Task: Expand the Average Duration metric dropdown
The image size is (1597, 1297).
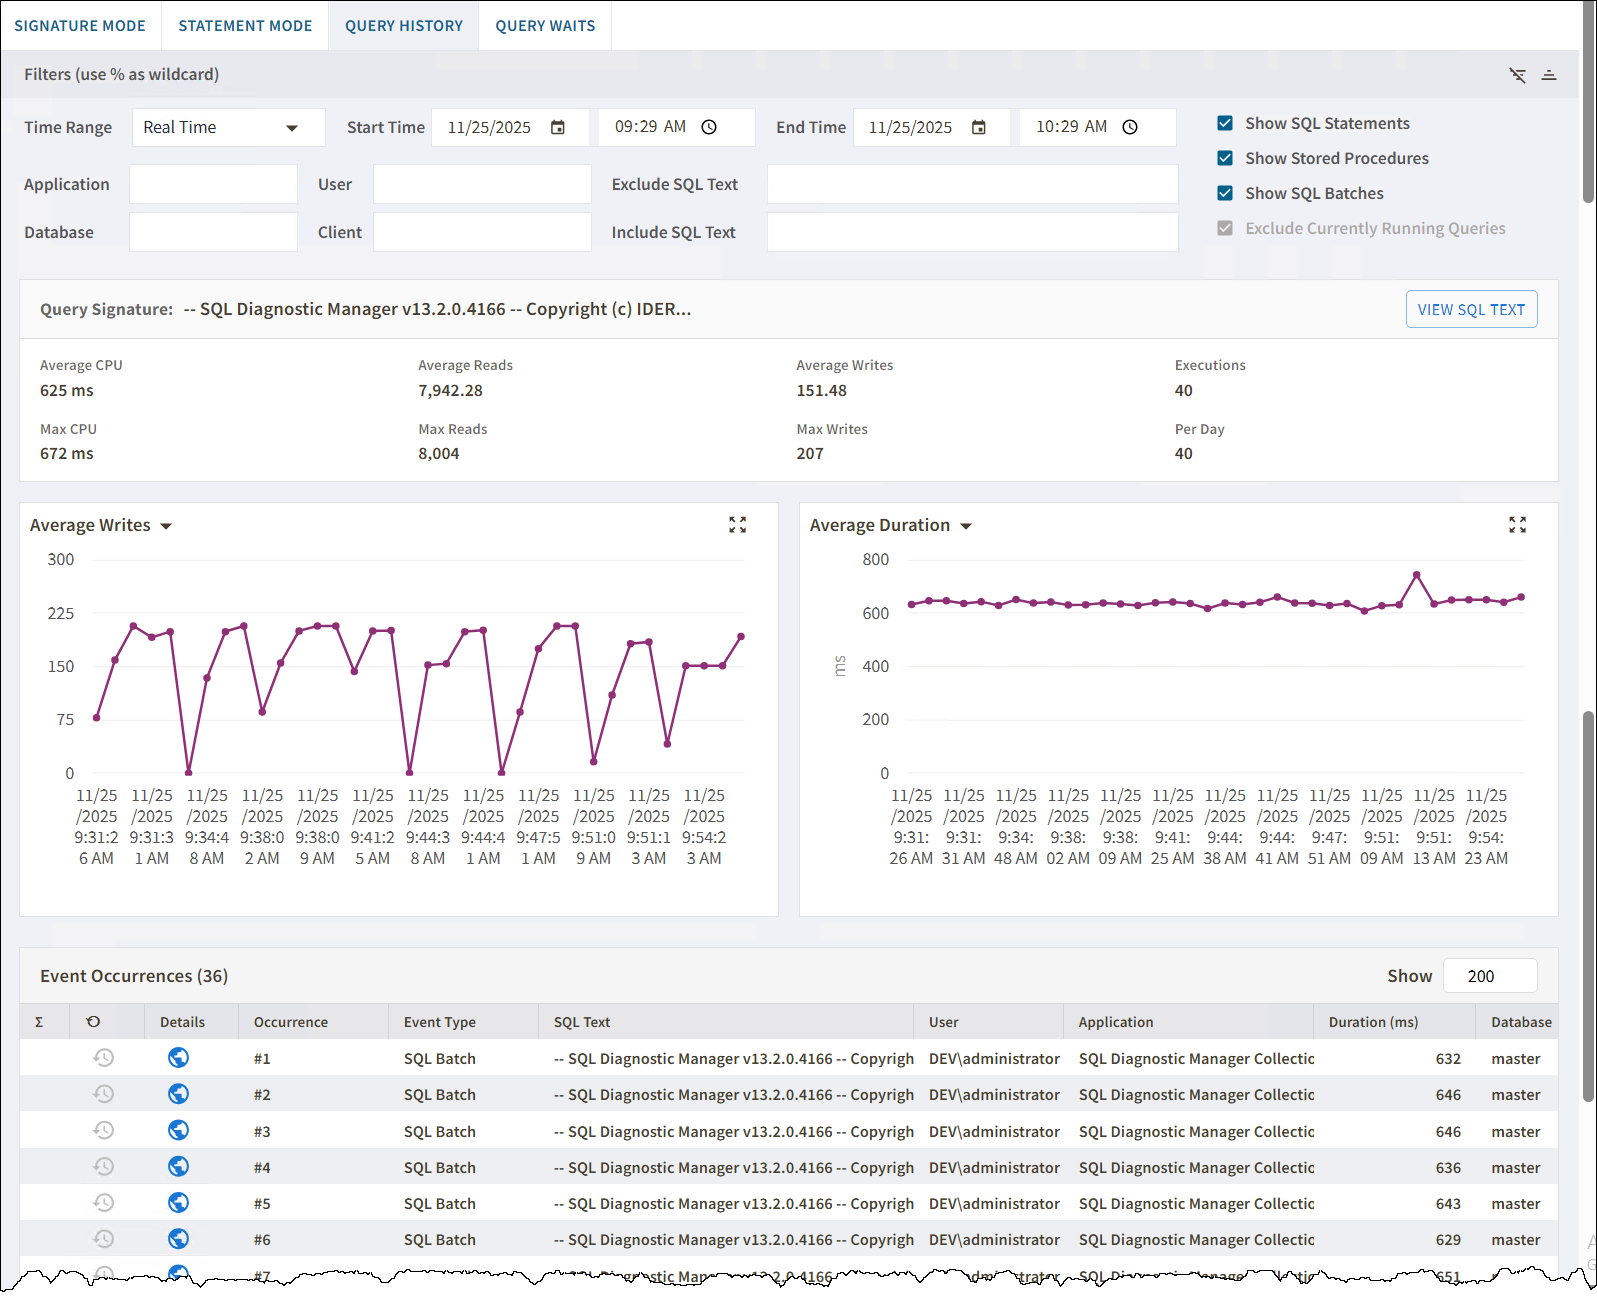Action: pyautogui.click(x=966, y=526)
